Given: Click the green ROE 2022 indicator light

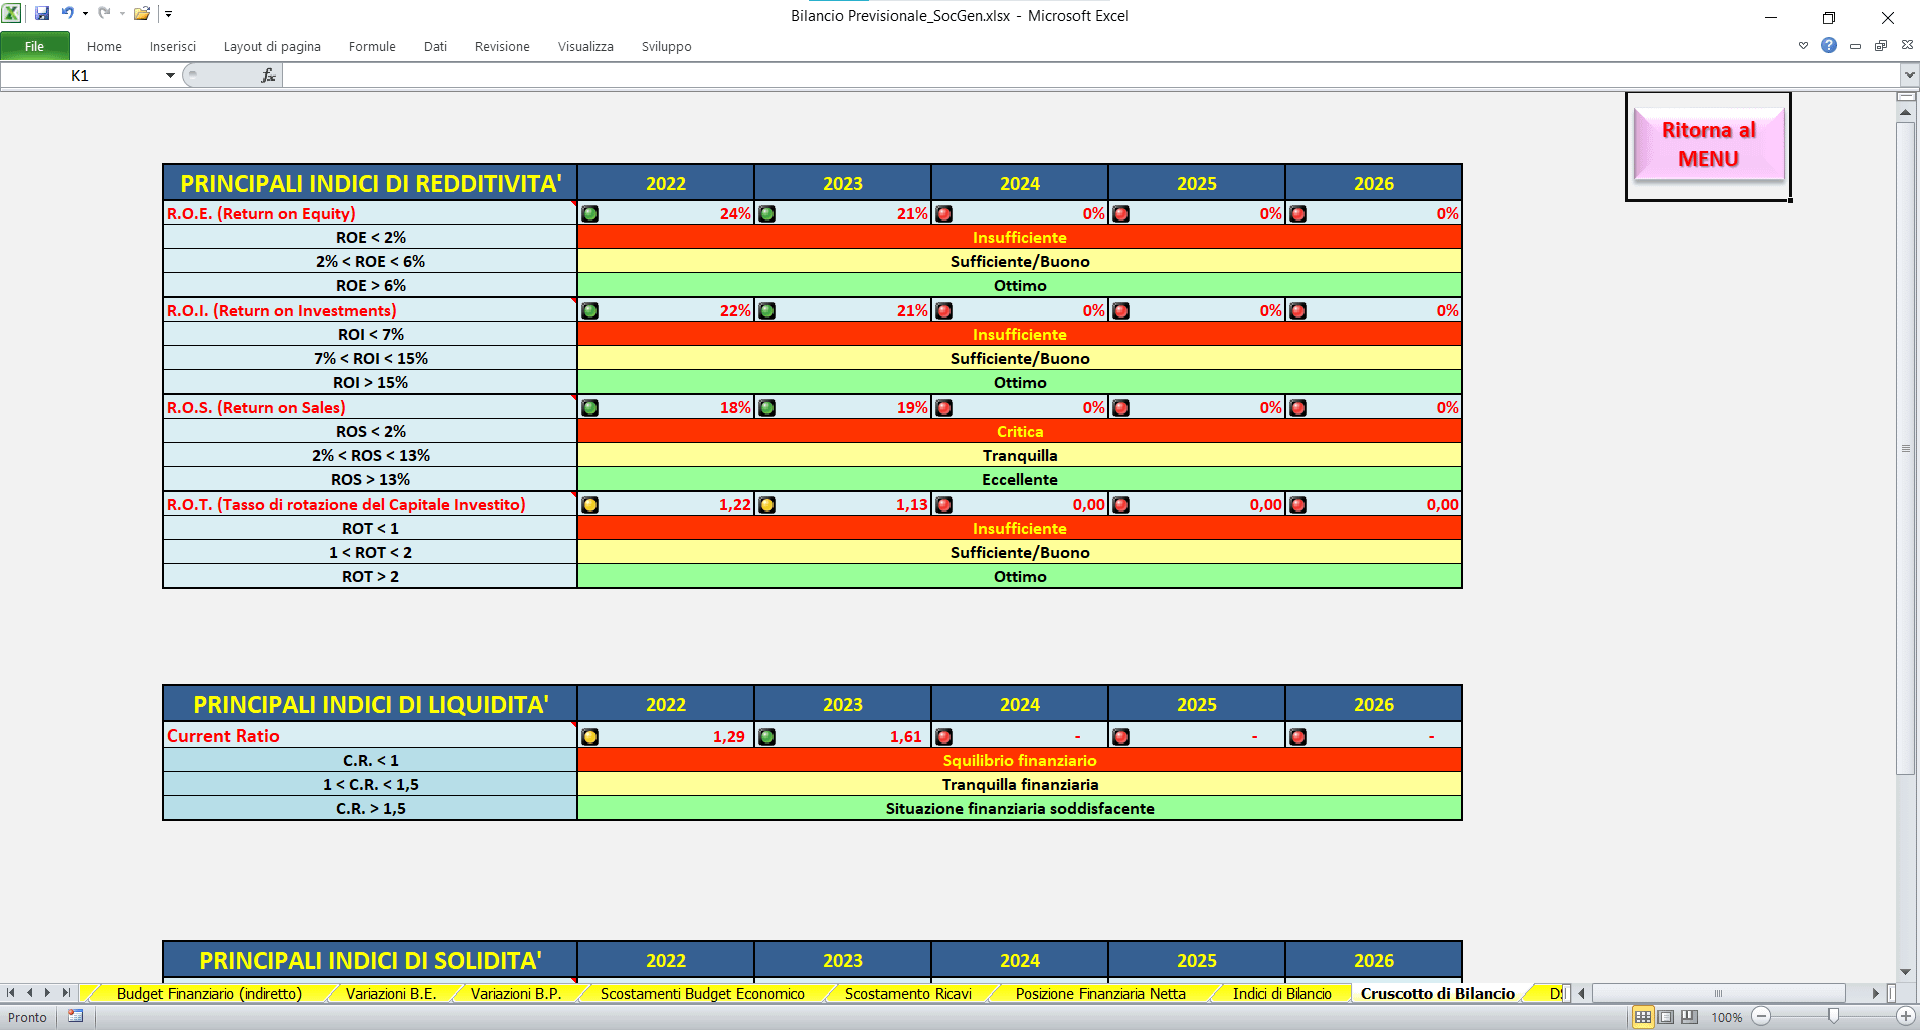Looking at the screenshot, I should click(590, 214).
